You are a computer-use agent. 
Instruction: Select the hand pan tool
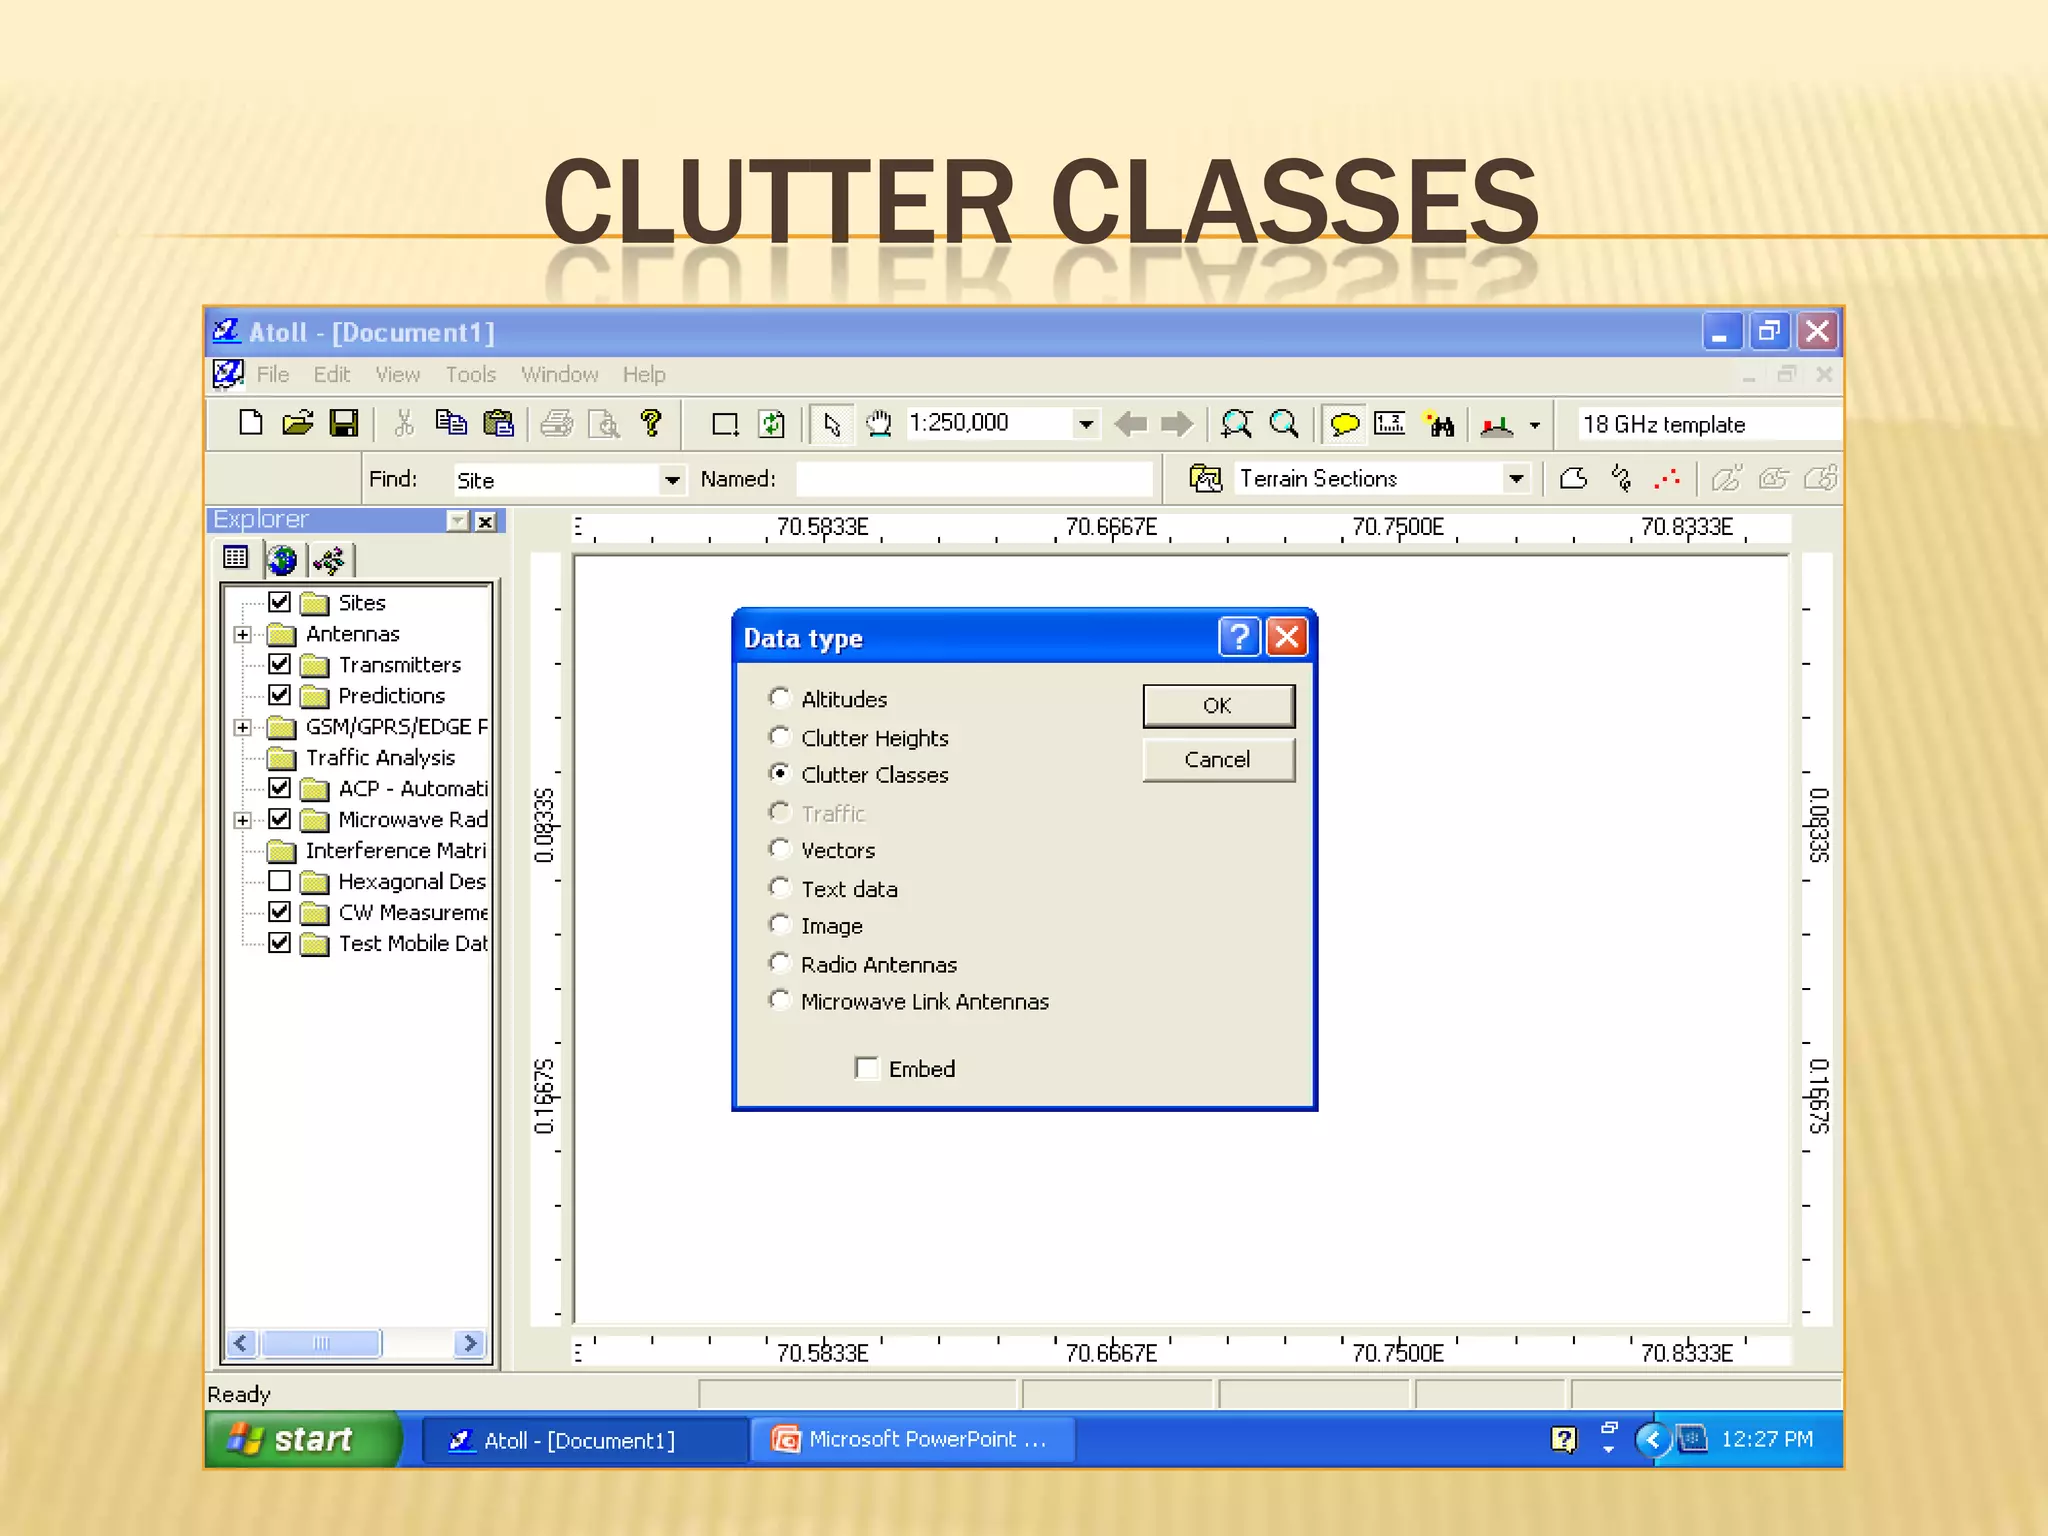point(878,424)
